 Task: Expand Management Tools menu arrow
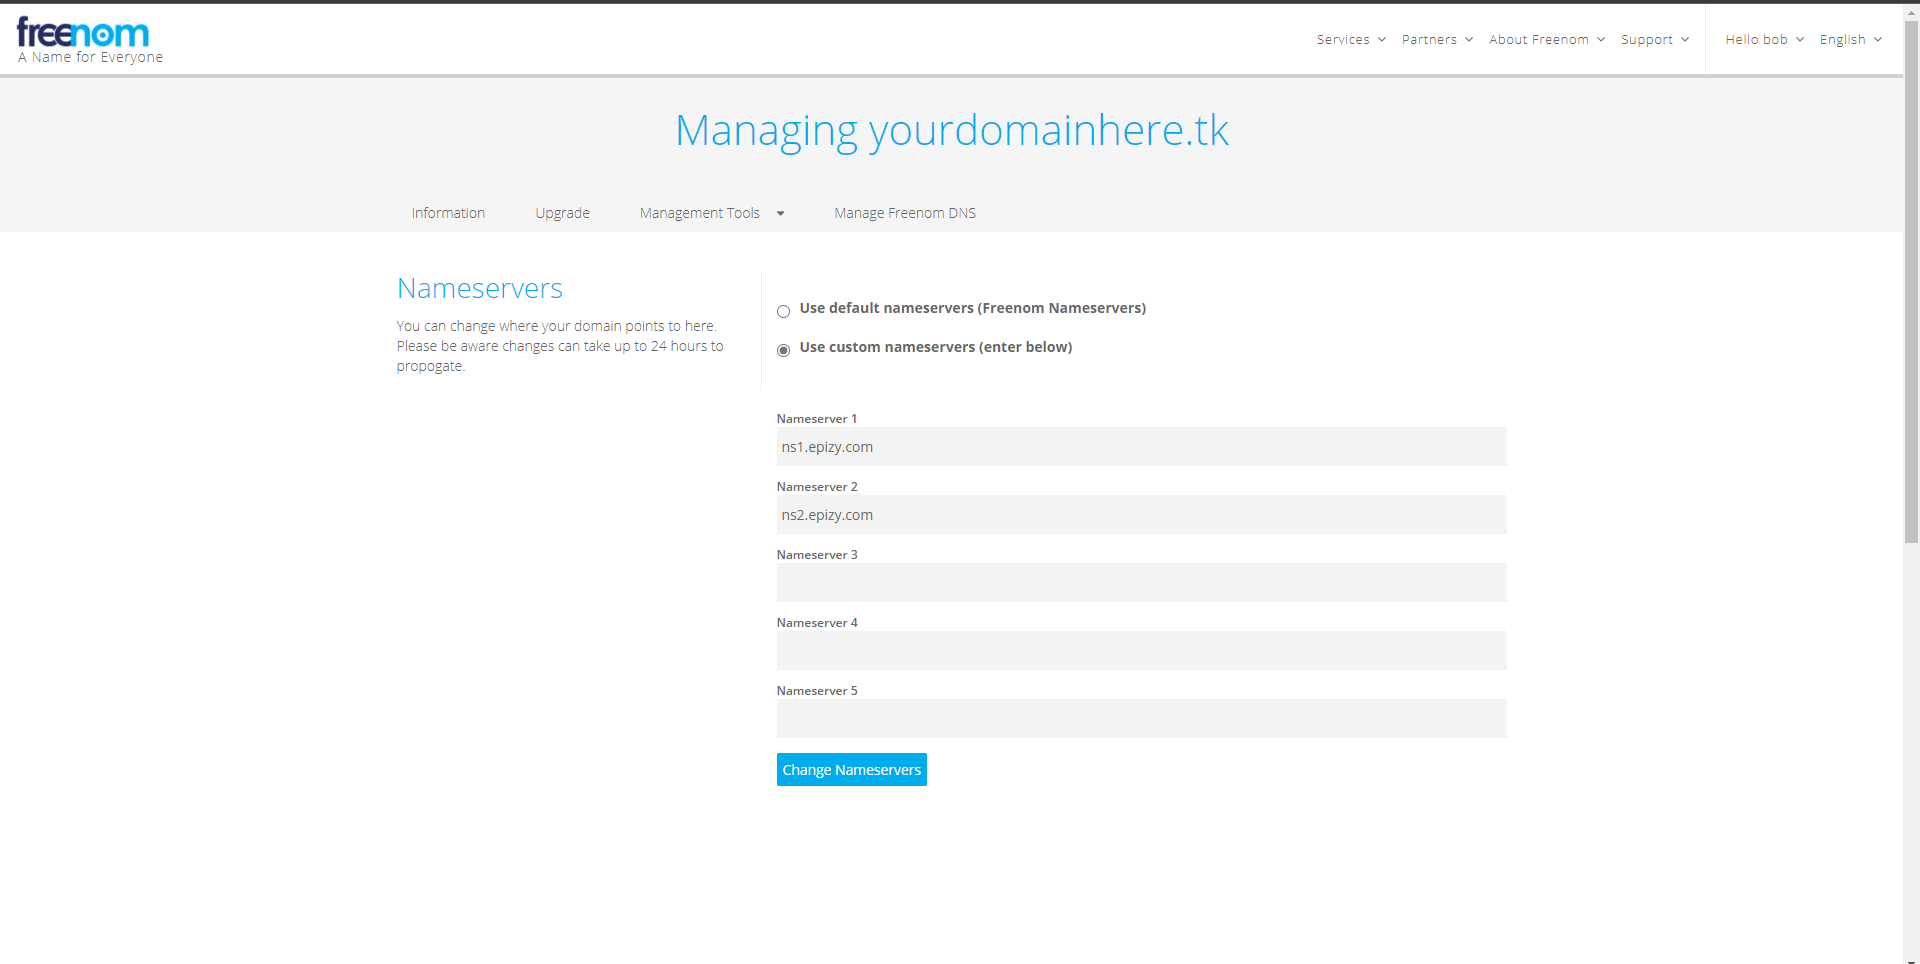(781, 213)
